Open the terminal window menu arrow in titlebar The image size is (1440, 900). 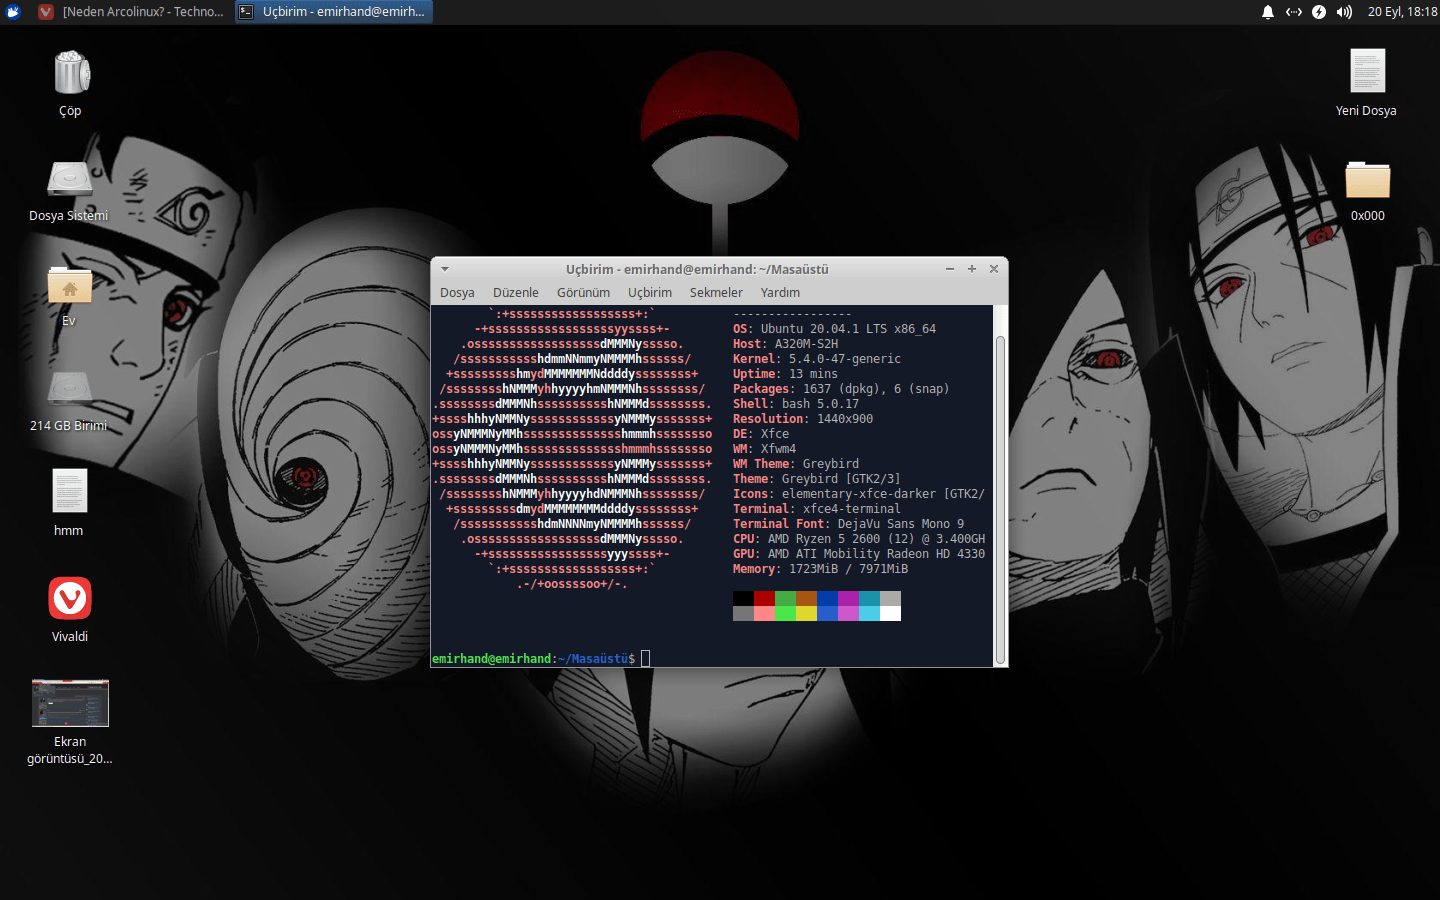(x=445, y=269)
